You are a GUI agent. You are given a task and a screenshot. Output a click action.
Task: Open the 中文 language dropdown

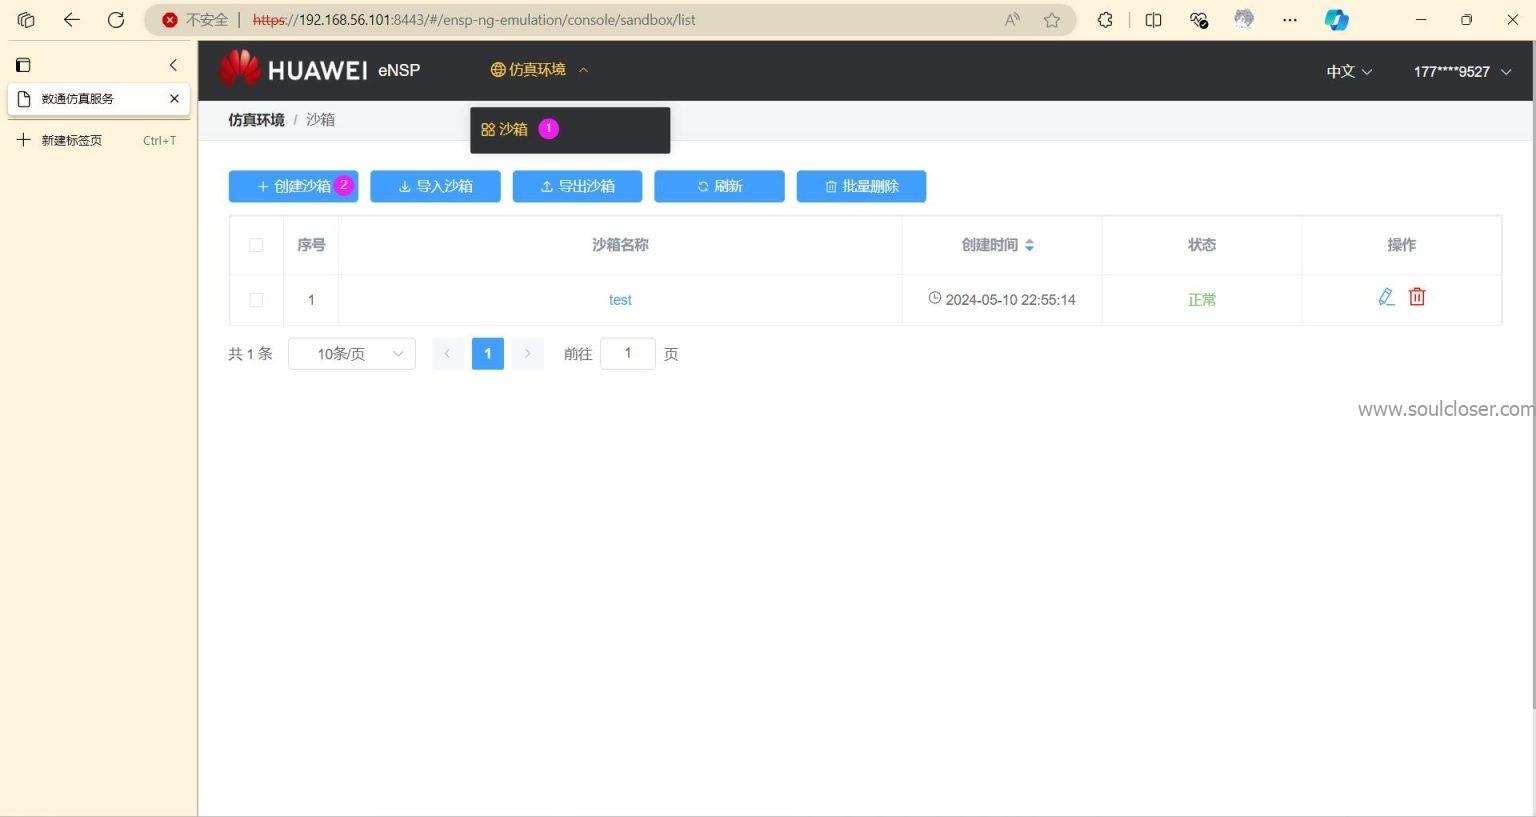[1348, 71]
